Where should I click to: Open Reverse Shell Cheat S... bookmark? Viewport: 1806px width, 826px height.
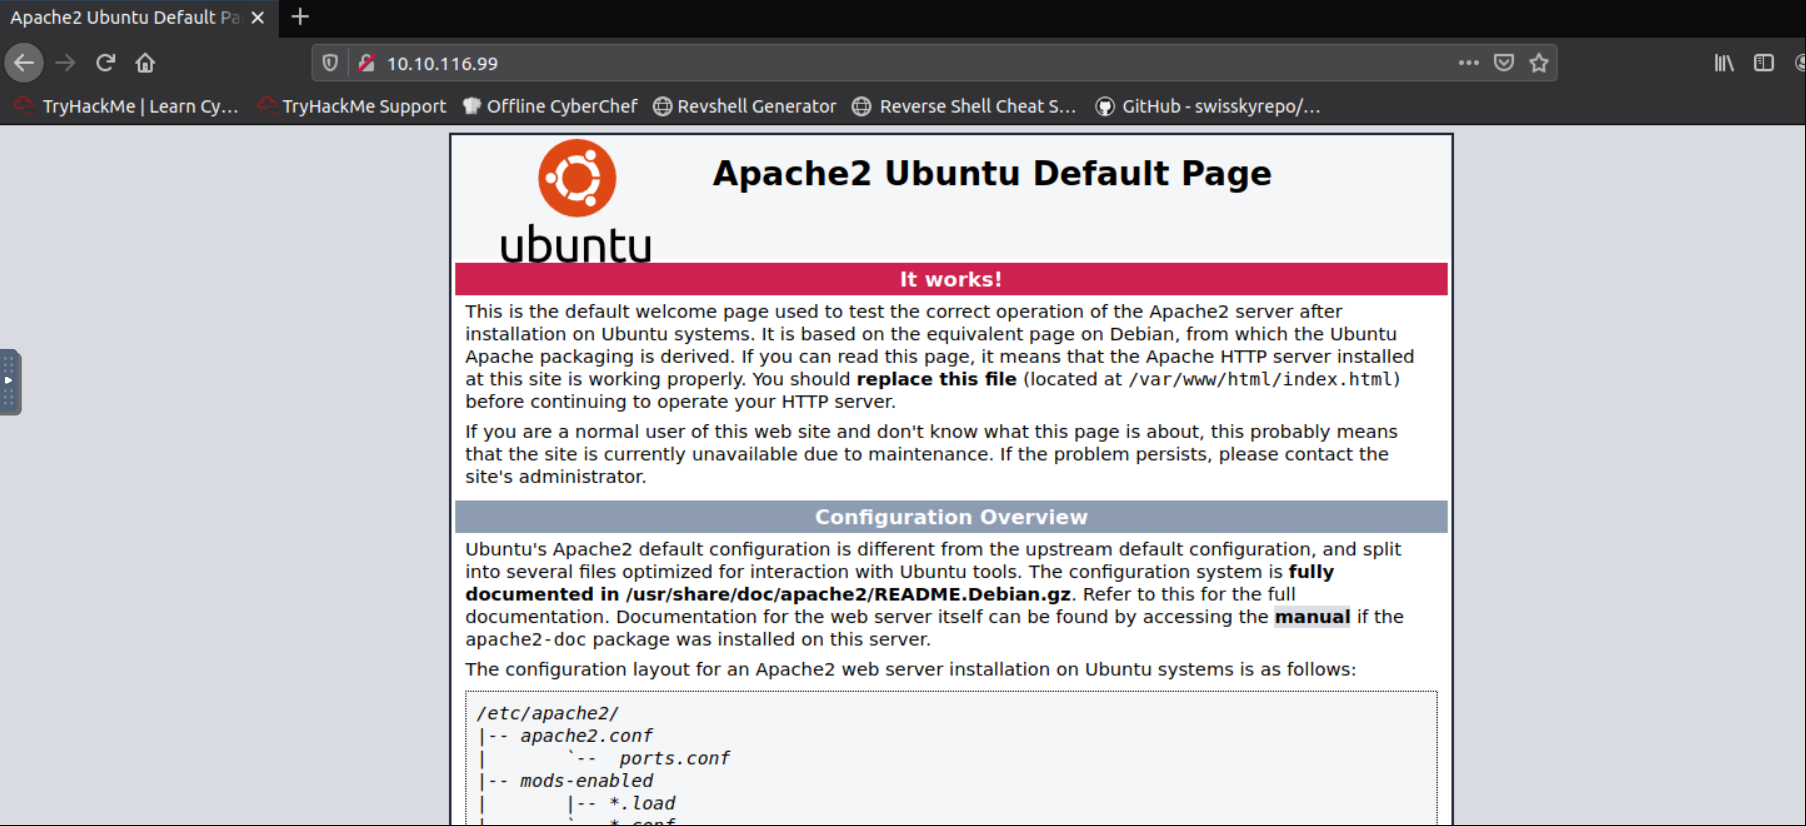965,106
